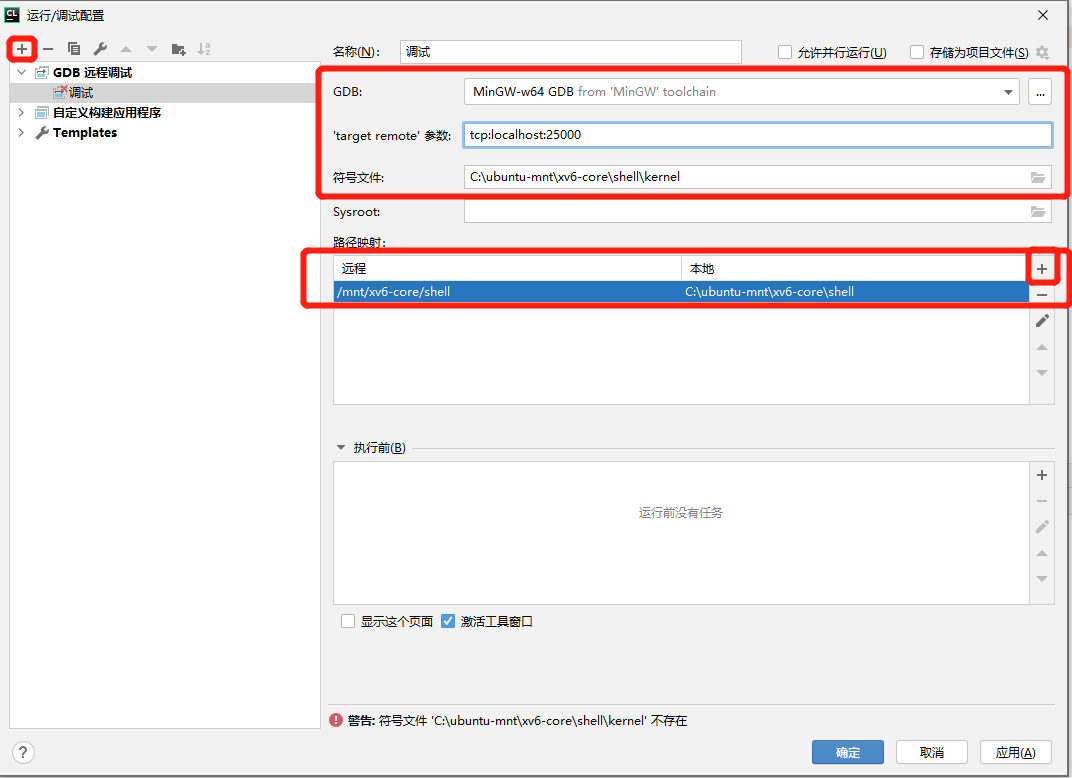The image size is (1072, 778).
Task: Uncheck 激活工具窗口 checkbox
Action: [x=448, y=621]
